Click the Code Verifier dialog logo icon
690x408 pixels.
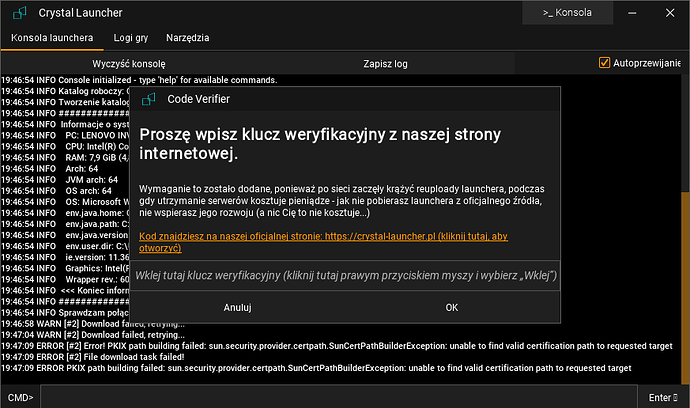(149, 99)
